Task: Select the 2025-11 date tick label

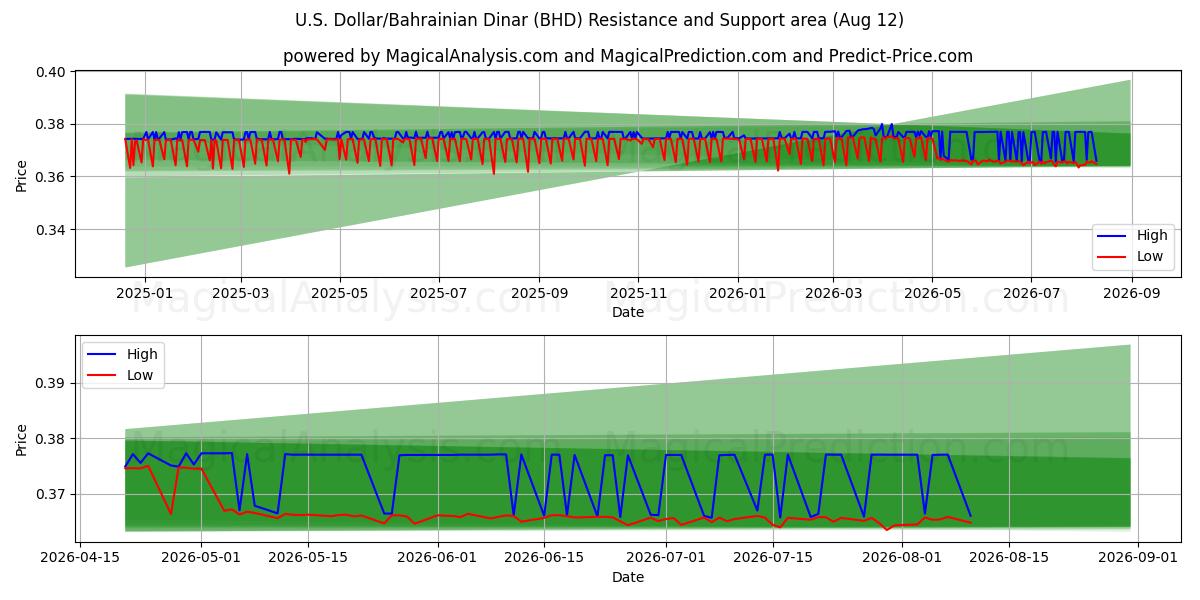Action: pyautogui.click(x=638, y=293)
